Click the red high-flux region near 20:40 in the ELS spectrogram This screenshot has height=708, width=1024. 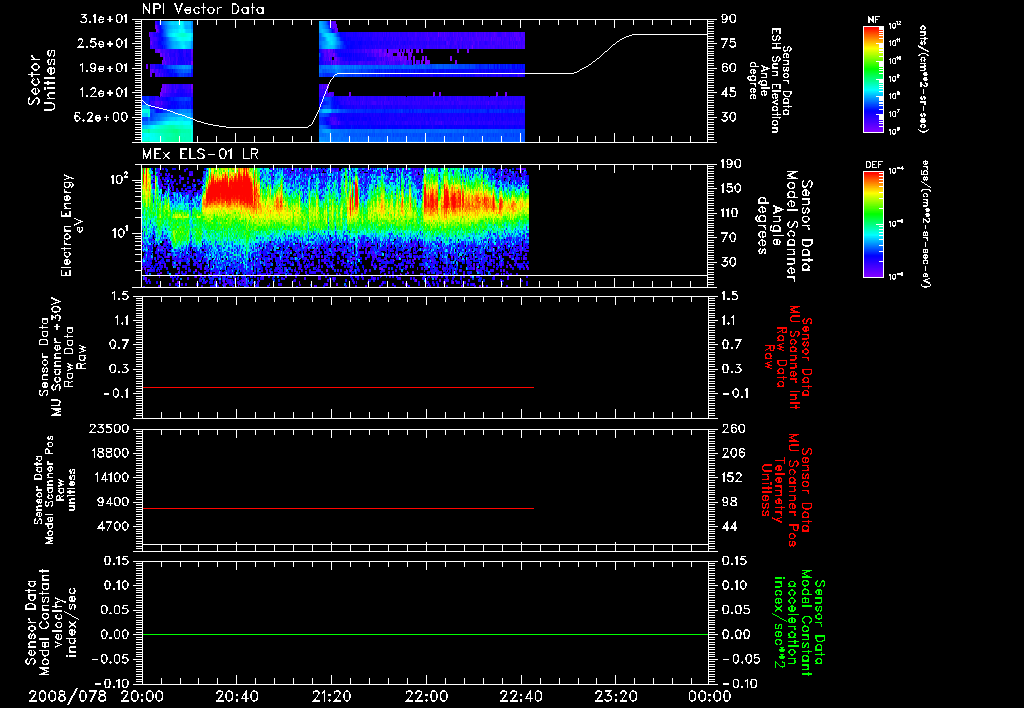coord(230,188)
